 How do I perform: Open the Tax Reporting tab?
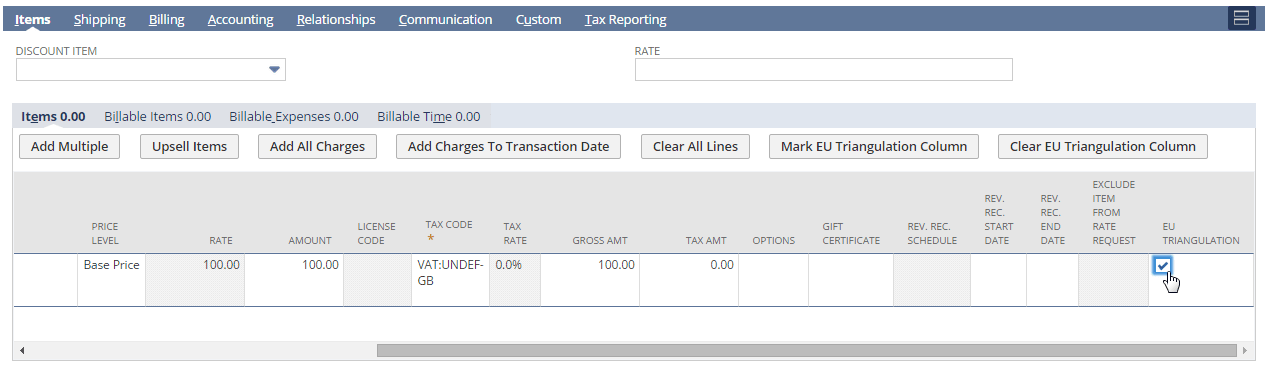[x=625, y=19]
